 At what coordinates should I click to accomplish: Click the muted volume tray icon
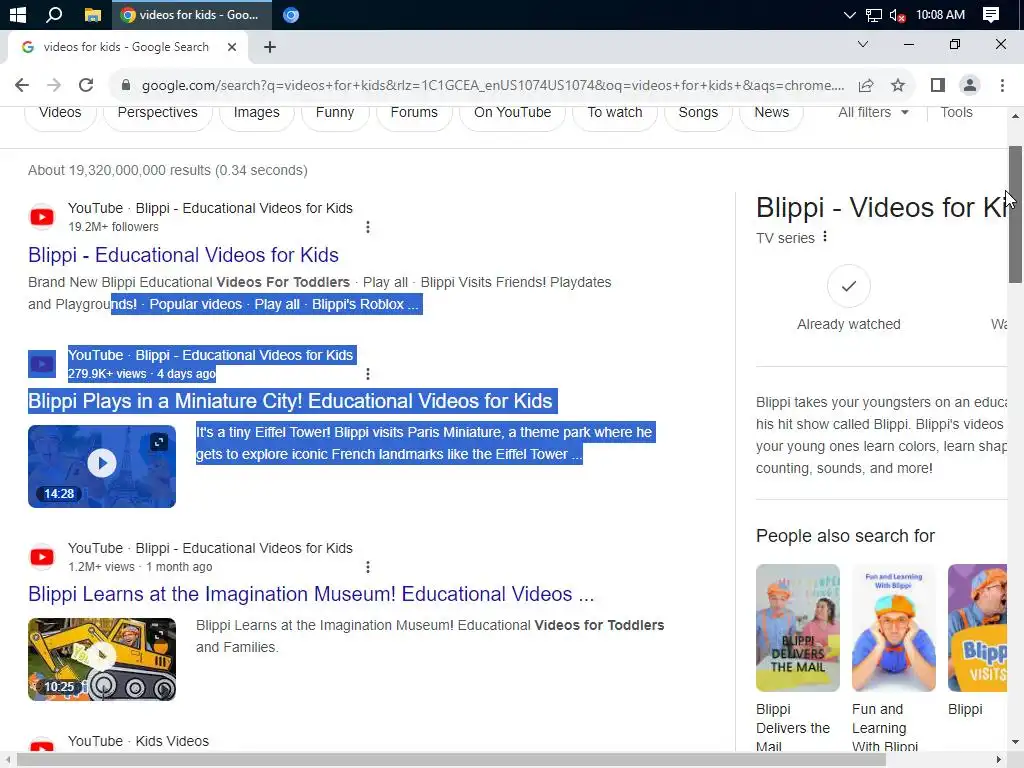point(897,14)
